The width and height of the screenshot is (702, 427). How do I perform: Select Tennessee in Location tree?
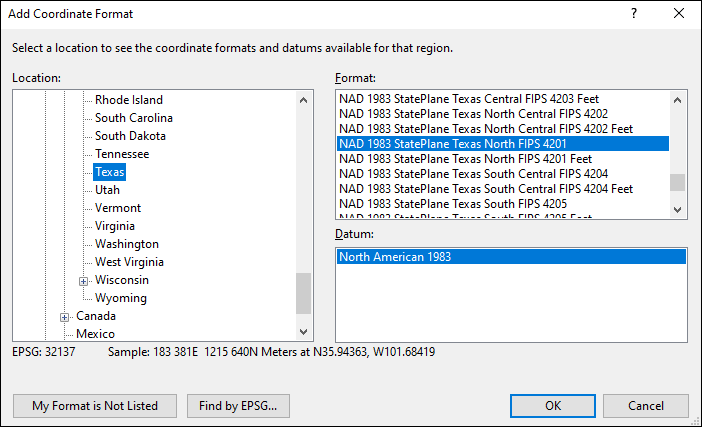[x=122, y=154]
